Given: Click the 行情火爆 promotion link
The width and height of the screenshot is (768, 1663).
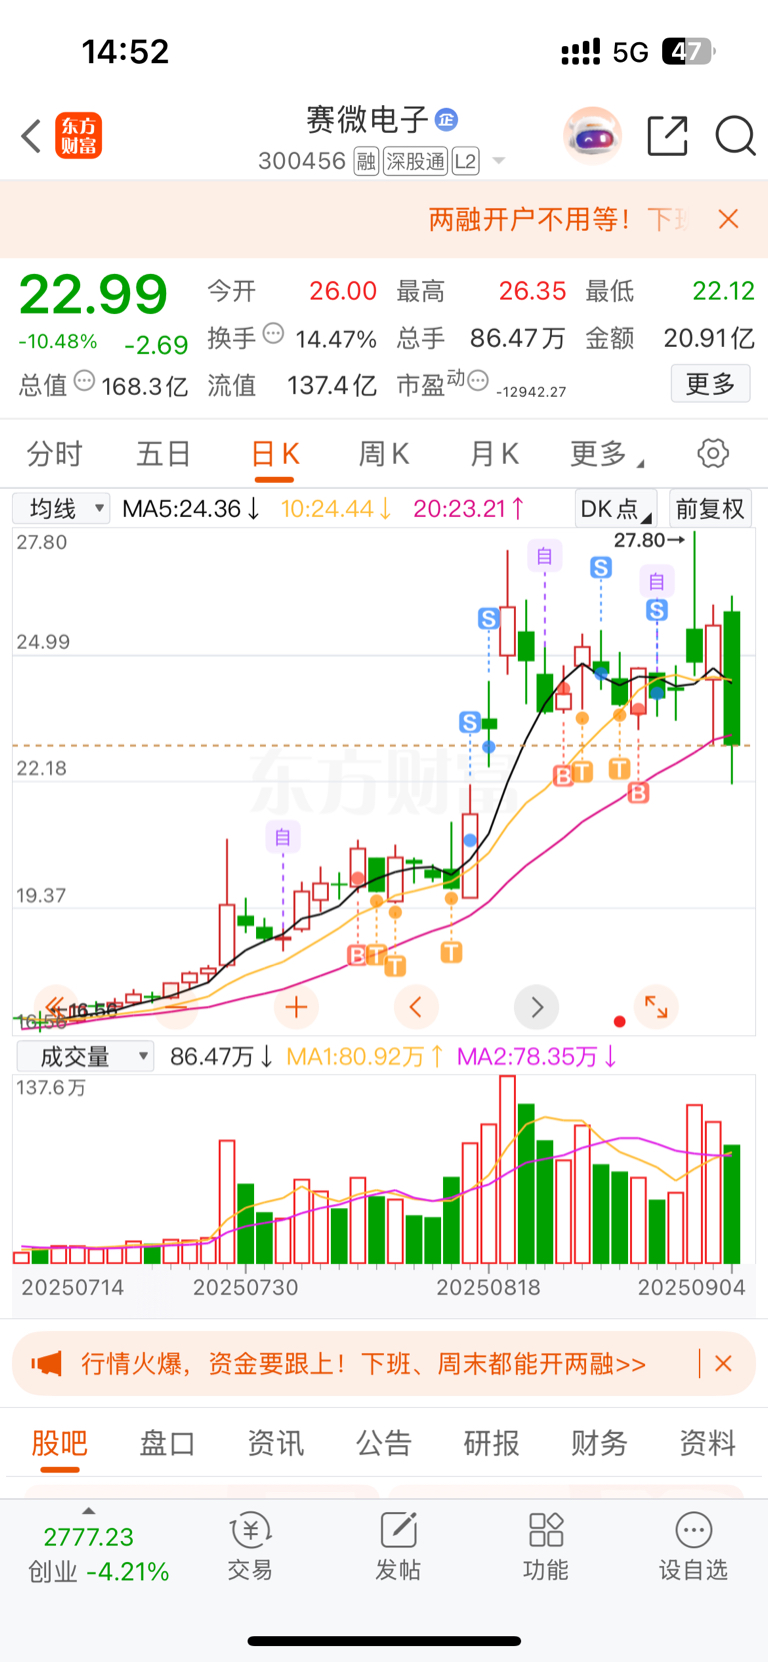Looking at the screenshot, I should (x=363, y=1364).
